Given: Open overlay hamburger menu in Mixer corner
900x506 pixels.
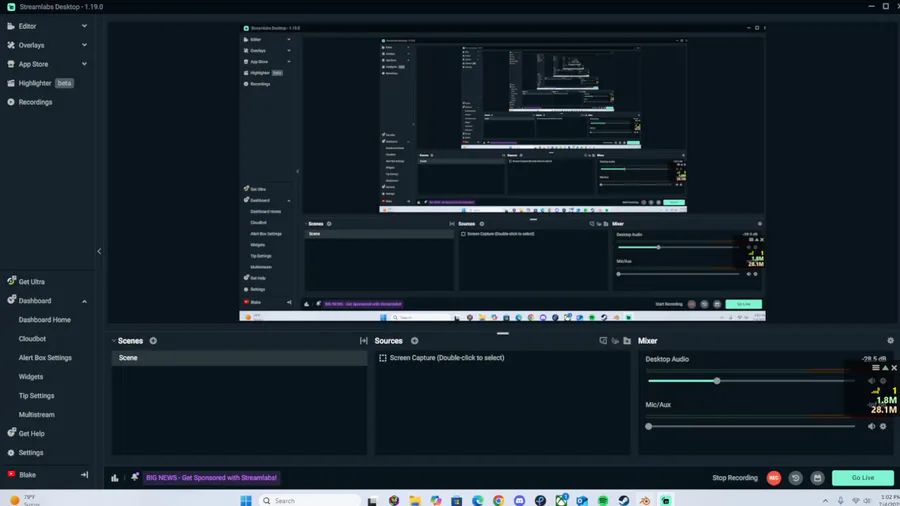Looking at the screenshot, I should [875, 368].
